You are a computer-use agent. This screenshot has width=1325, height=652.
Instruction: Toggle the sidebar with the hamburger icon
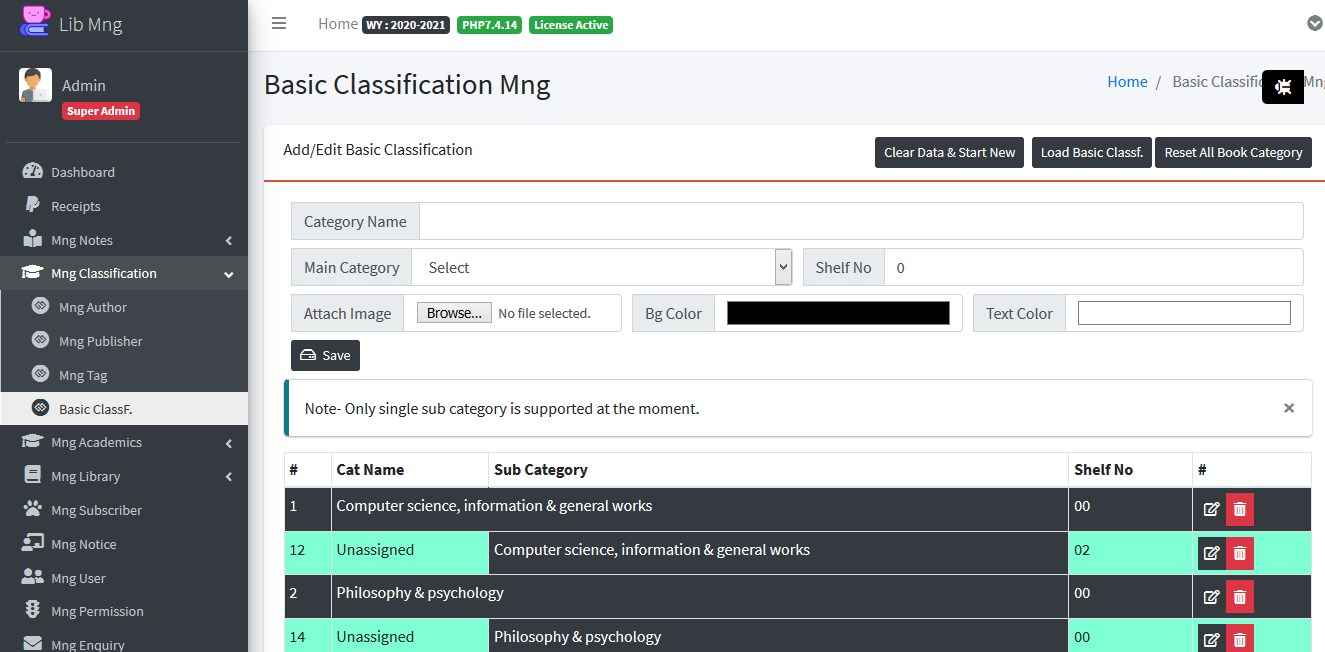click(x=279, y=24)
